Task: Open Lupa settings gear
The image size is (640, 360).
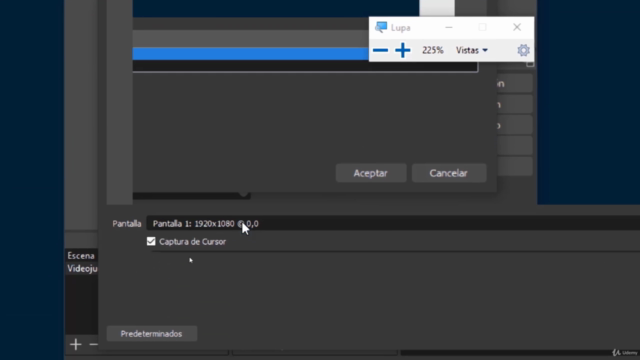Action: point(523,50)
